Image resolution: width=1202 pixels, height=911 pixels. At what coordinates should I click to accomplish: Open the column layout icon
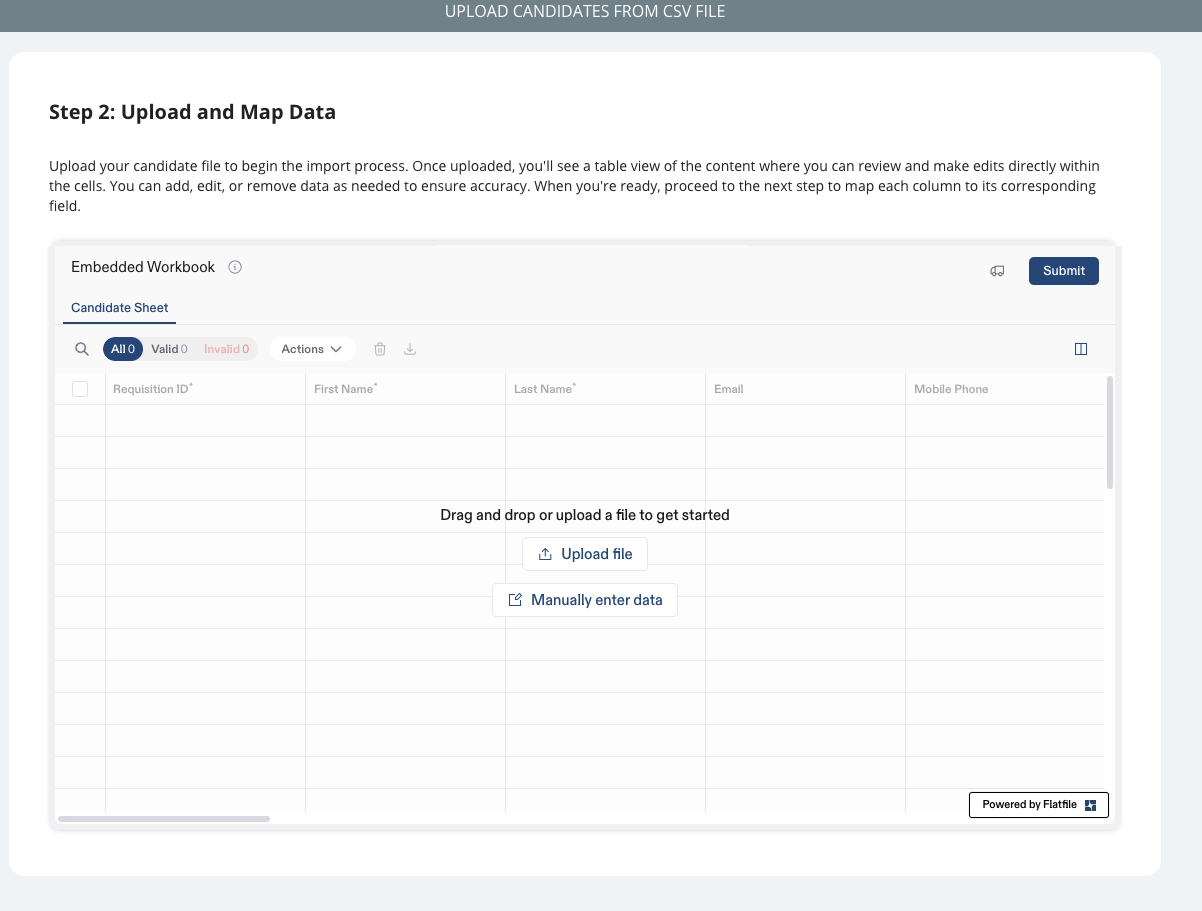tap(1081, 349)
